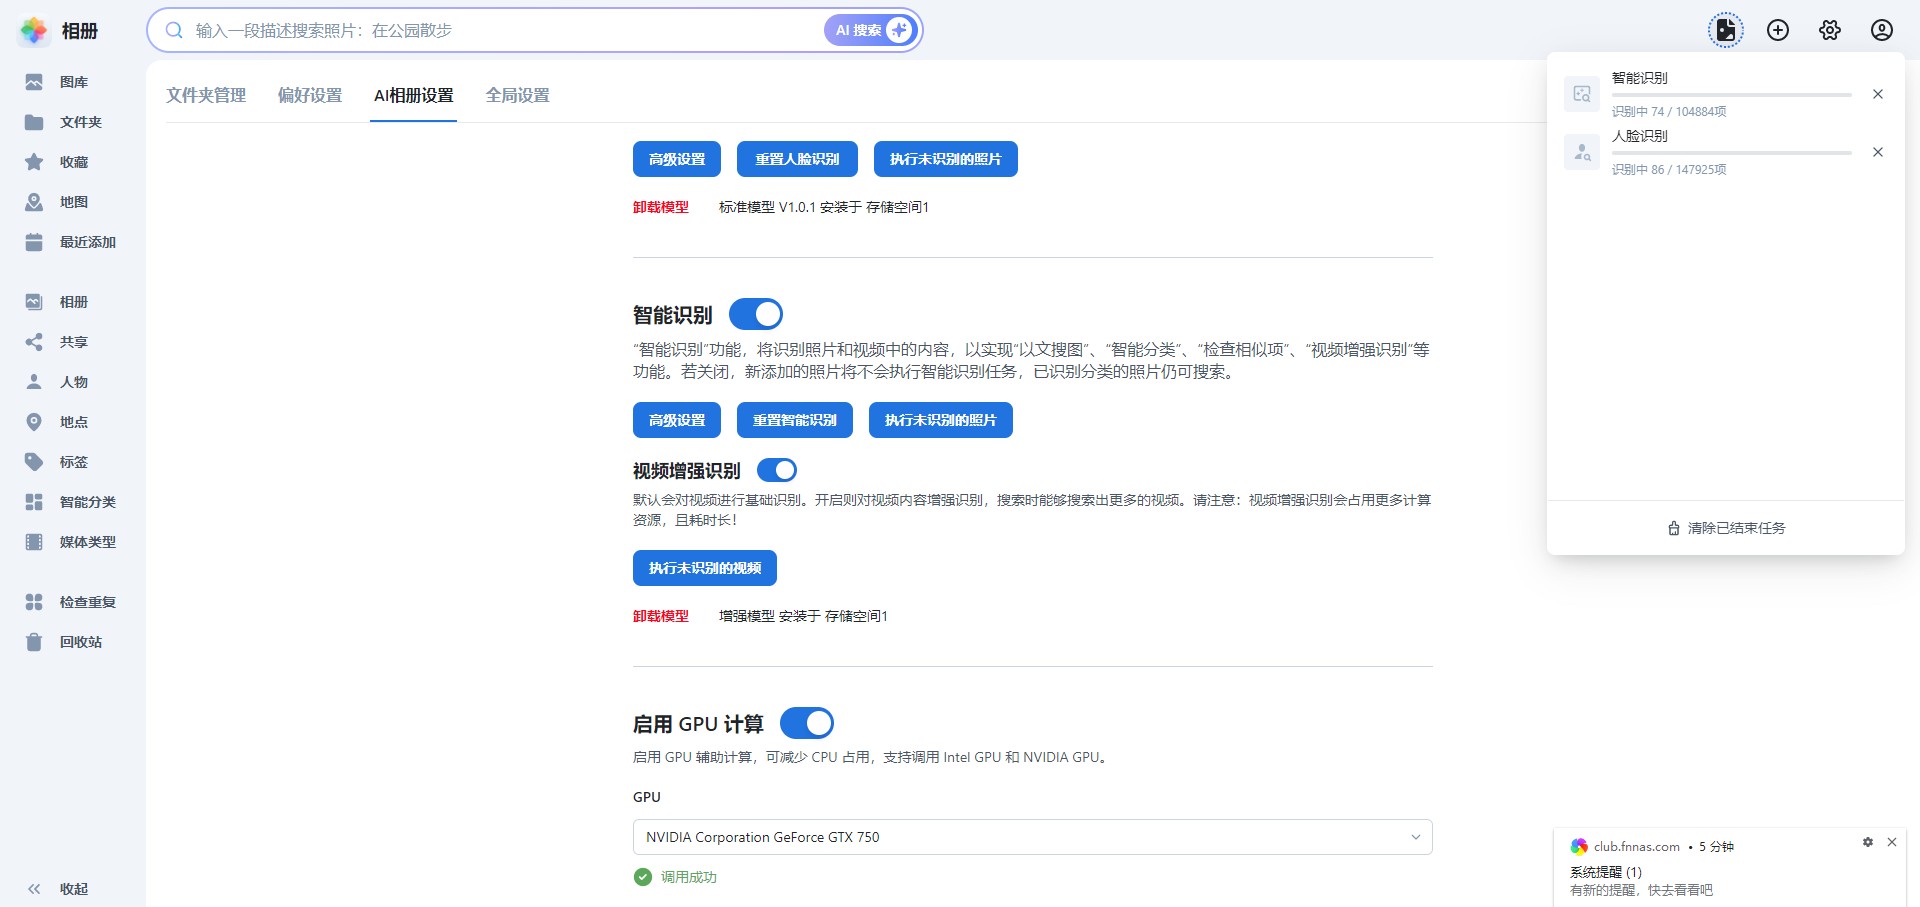Image resolution: width=1920 pixels, height=907 pixels.
Task: Turn off 启用 GPU 计算 switch
Action: [807, 723]
